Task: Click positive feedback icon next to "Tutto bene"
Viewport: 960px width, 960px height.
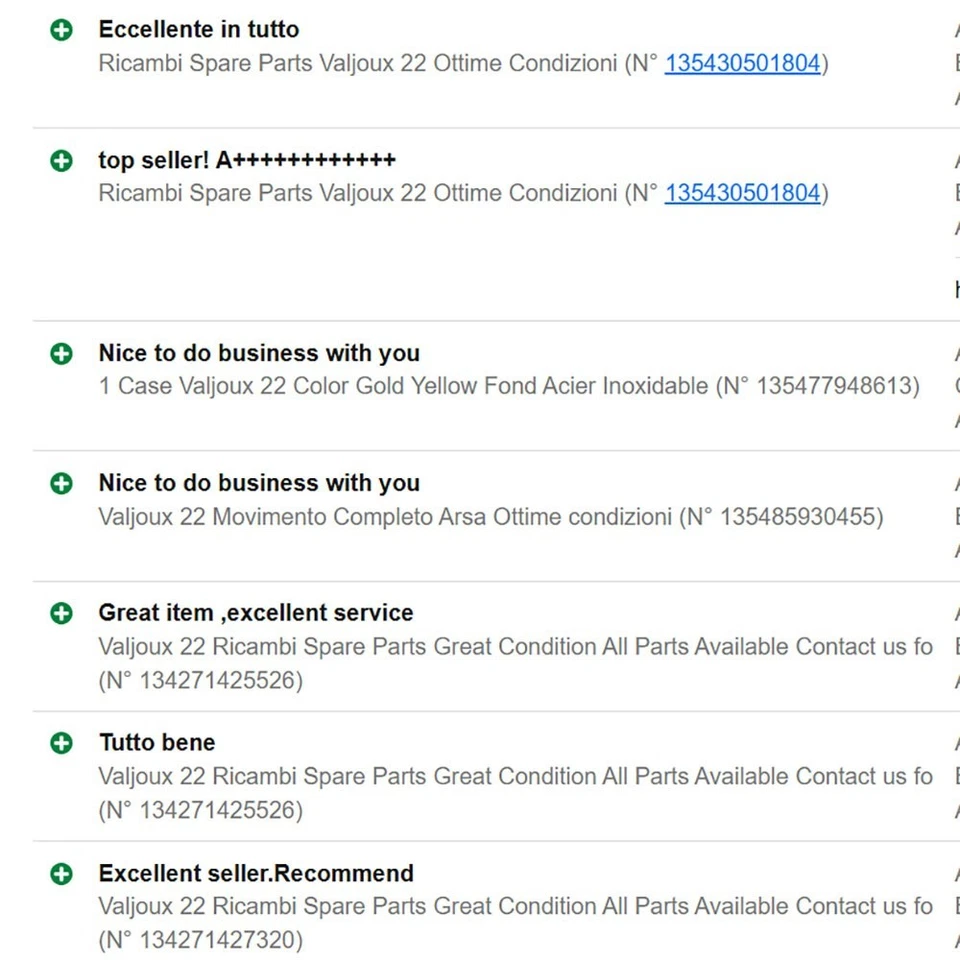Action: click(x=62, y=743)
